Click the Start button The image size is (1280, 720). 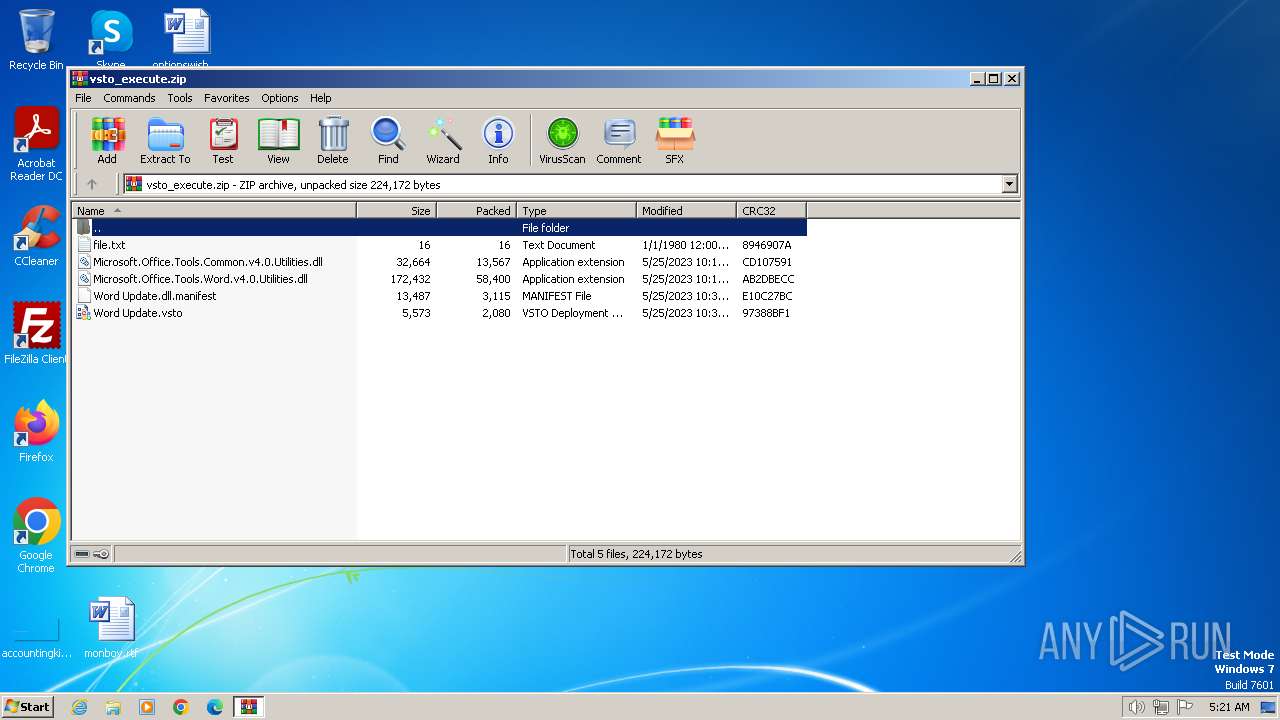(x=28, y=707)
